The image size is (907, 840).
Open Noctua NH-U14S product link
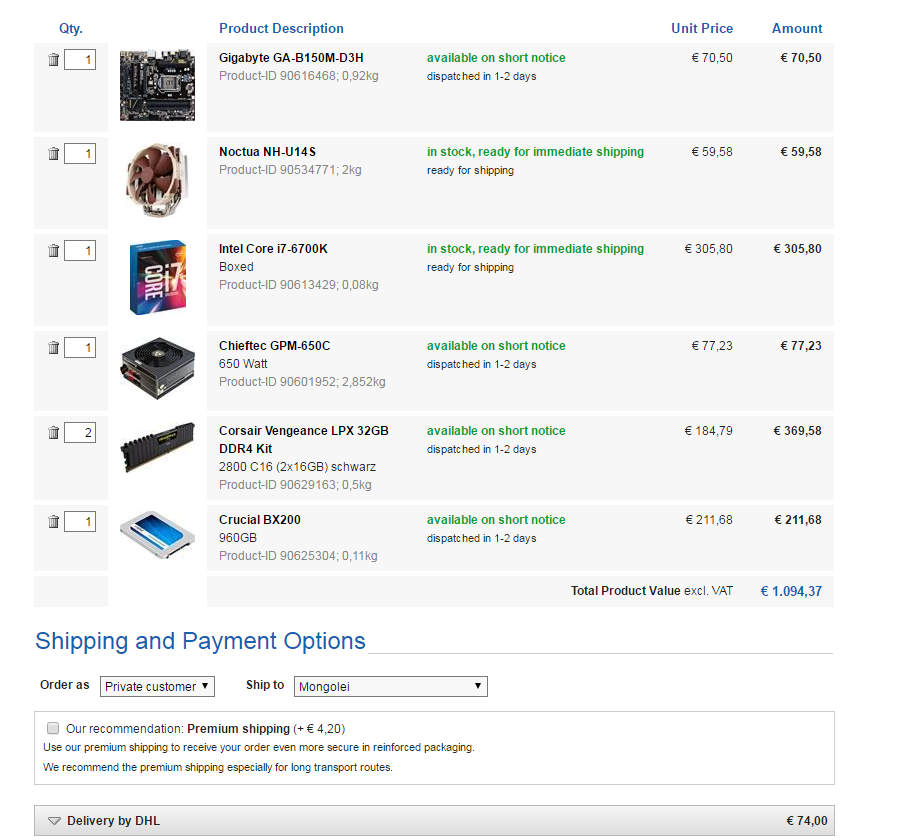tap(267, 152)
